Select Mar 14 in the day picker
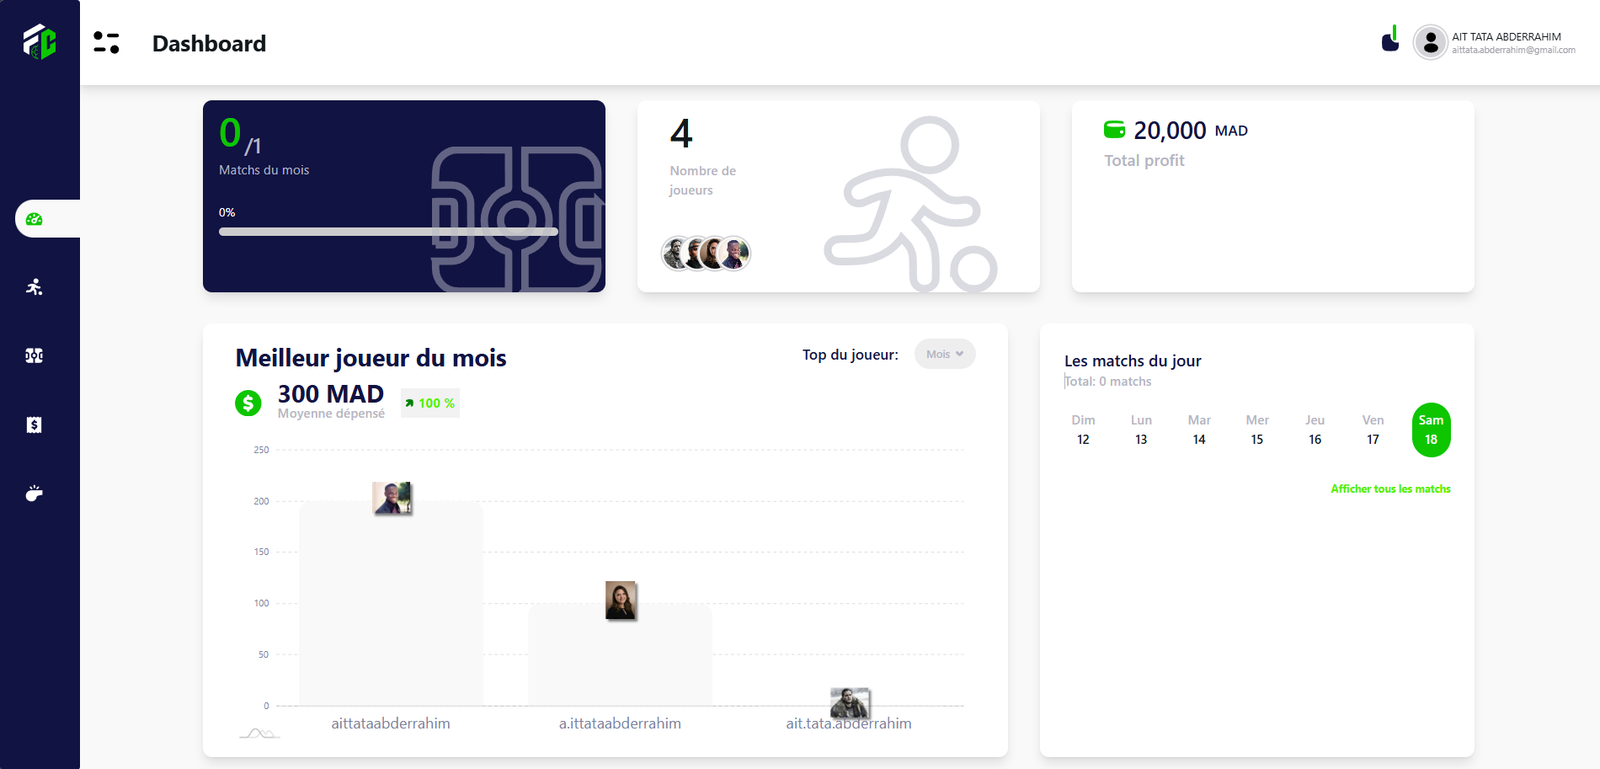The image size is (1600, 769). [x=1199, y=430]
